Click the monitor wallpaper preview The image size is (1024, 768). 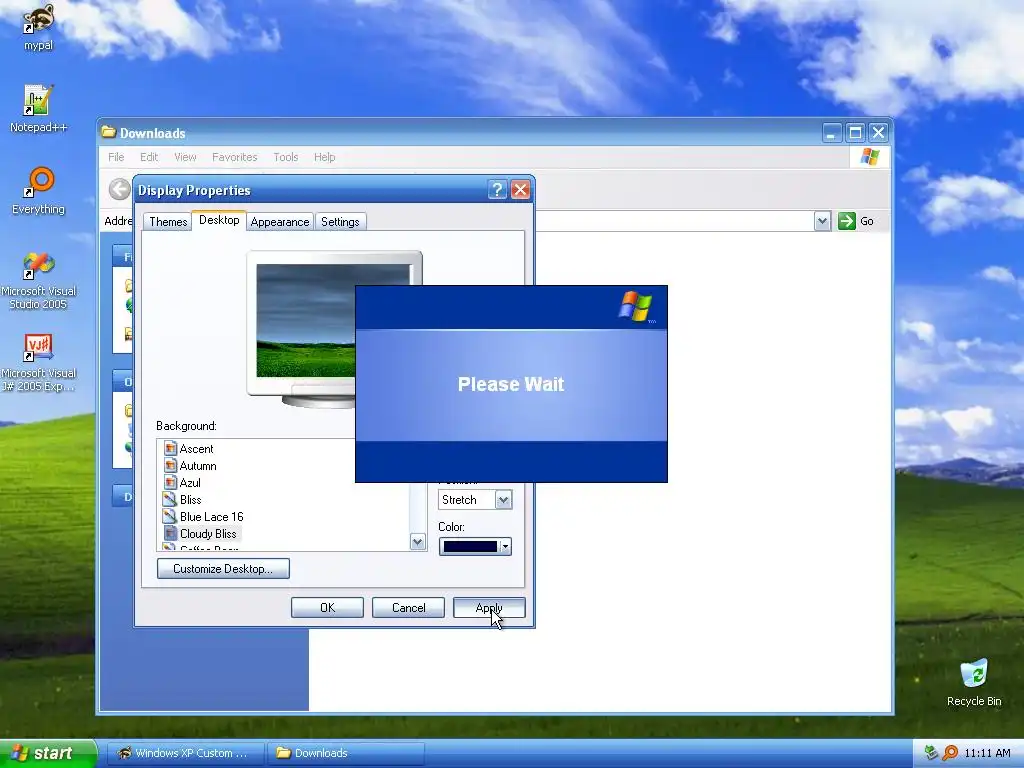tap(306, 320)
